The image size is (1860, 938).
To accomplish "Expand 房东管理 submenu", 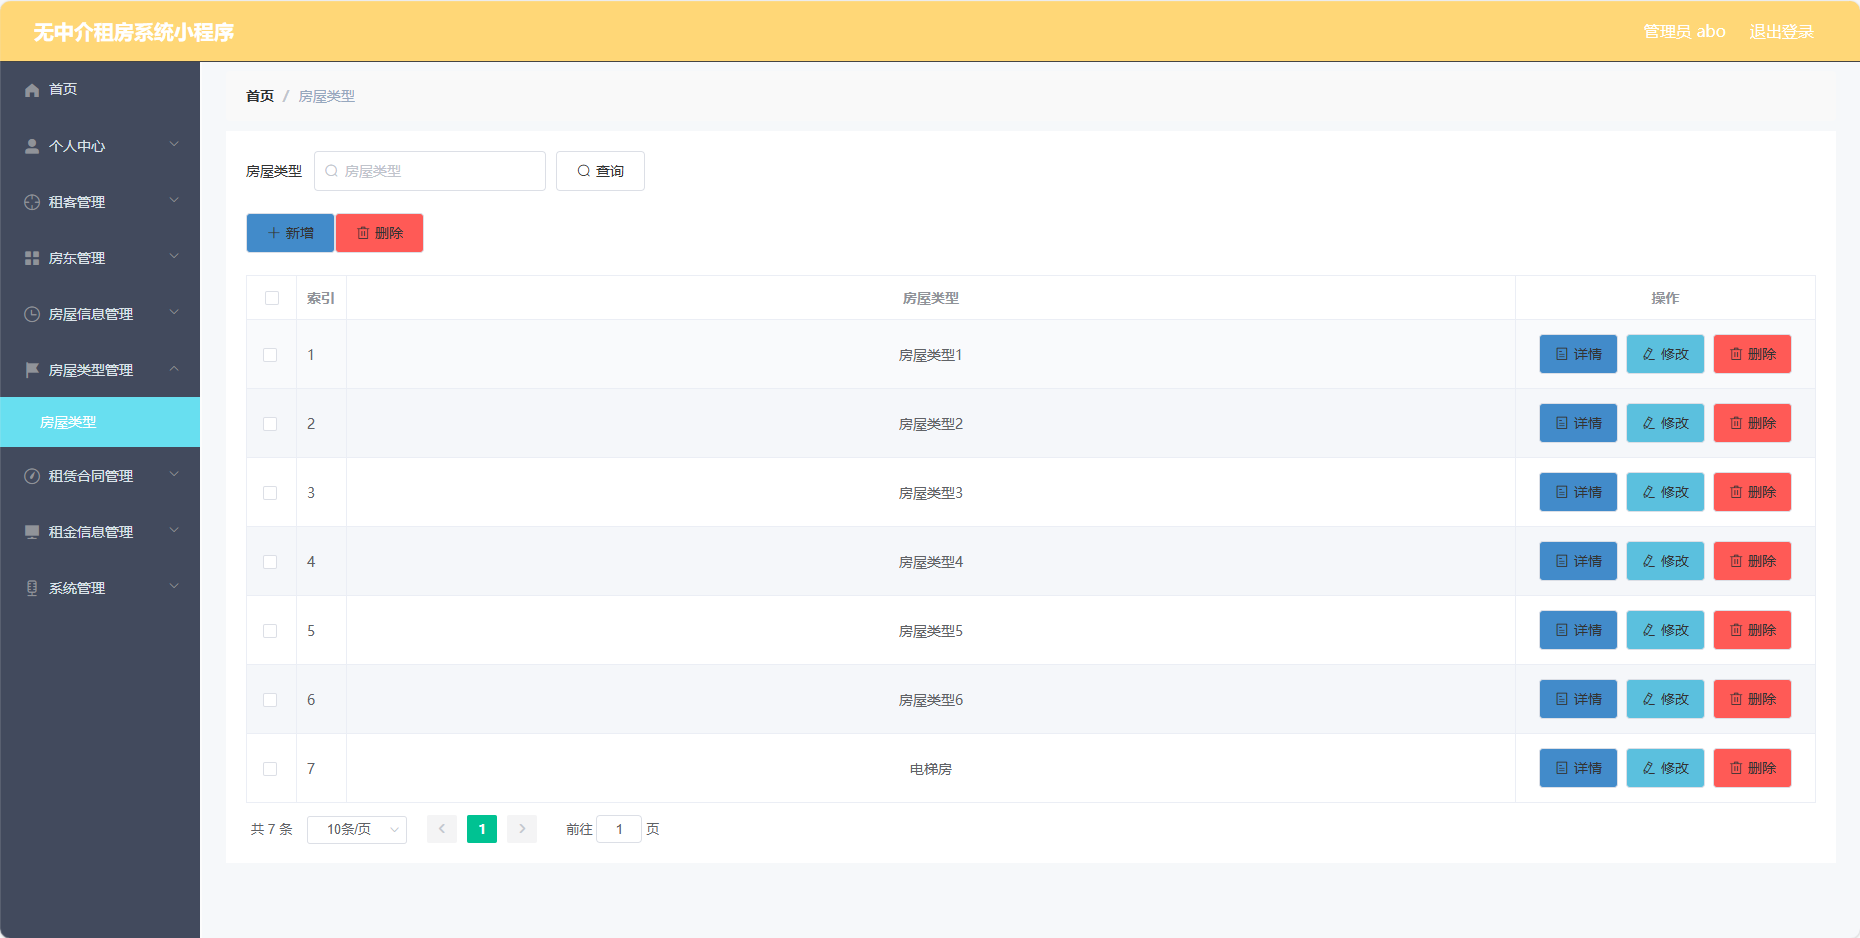I will (100, 258).
